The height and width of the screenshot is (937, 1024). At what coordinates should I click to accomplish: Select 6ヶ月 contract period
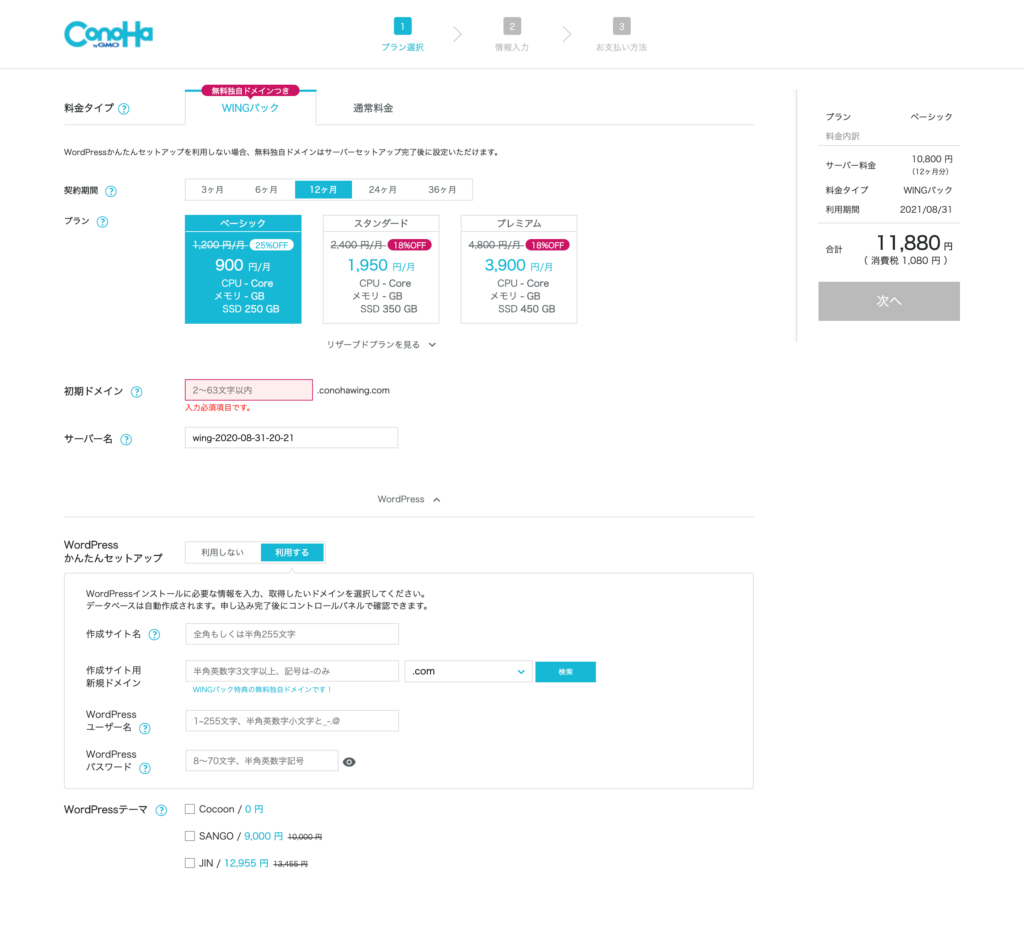click(x=266, y=189)
